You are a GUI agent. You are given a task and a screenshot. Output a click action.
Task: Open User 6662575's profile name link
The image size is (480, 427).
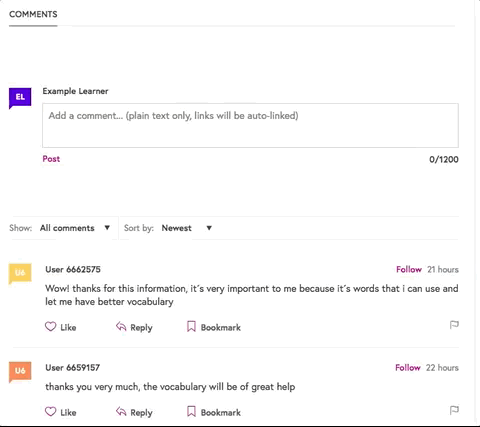tap(73, 269)
